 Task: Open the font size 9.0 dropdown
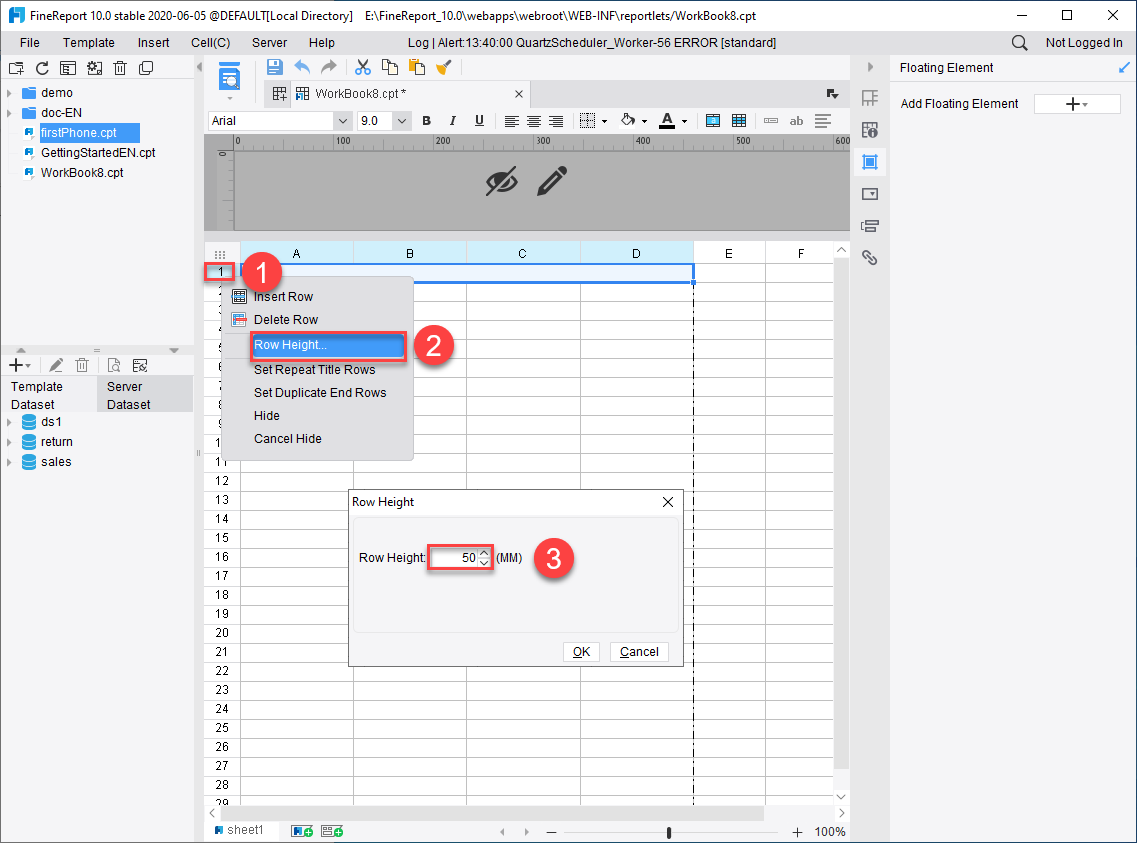(x=402, y=121)
